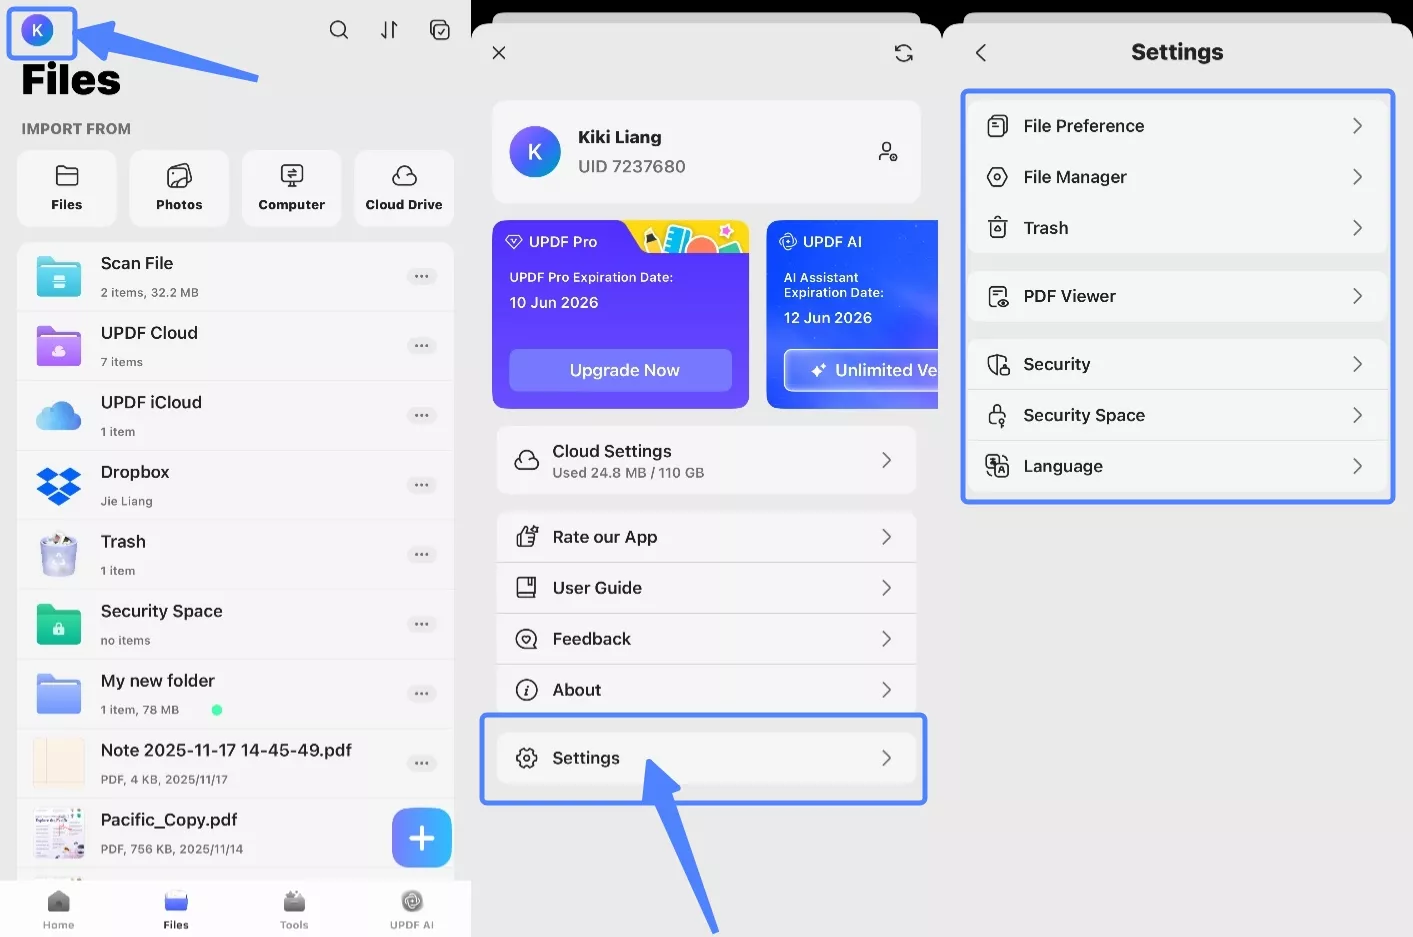The height and width of the screenshot is (937, 1413).
Task: Open the Note 2025-11-17 14-45-49.pdf thumbnail
Action: coord(59,763)
